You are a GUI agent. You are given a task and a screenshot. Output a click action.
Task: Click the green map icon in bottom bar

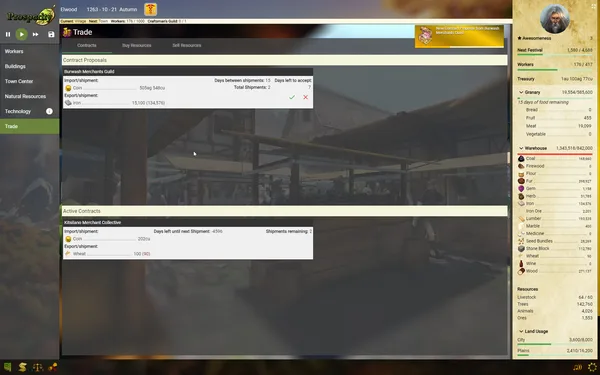8,367
